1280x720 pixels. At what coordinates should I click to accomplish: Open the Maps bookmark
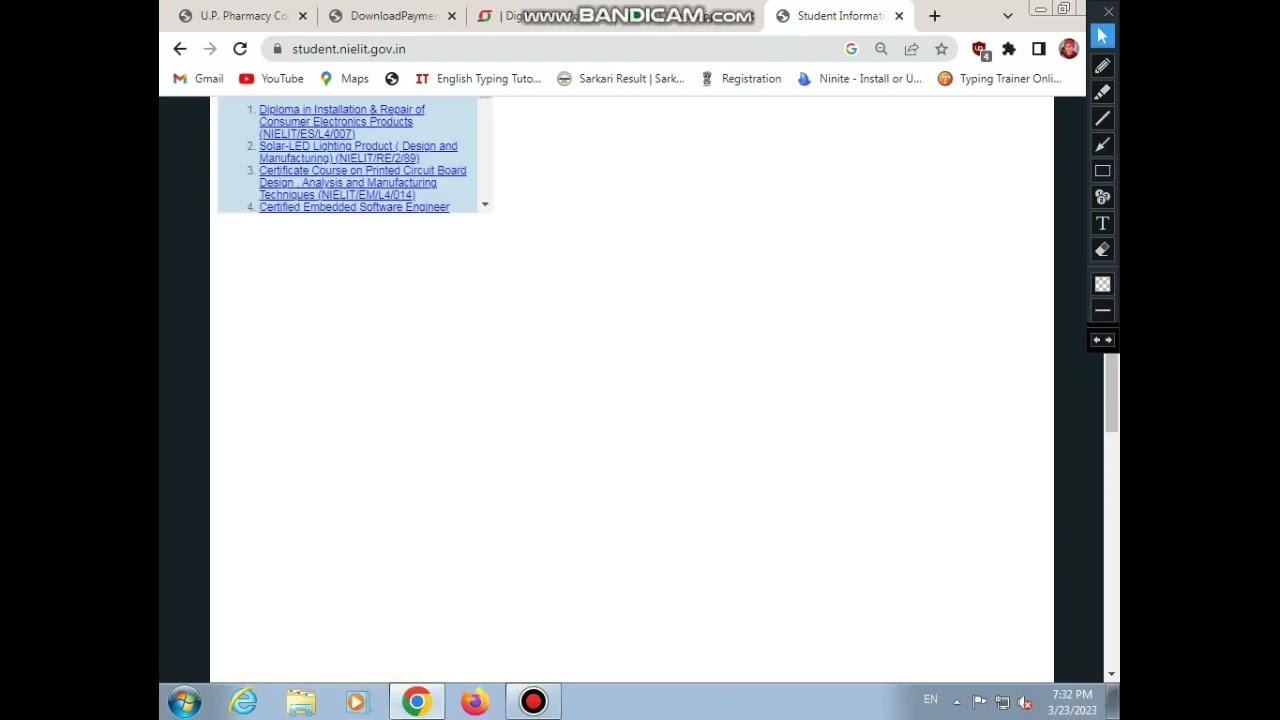(x=344, y=79)
